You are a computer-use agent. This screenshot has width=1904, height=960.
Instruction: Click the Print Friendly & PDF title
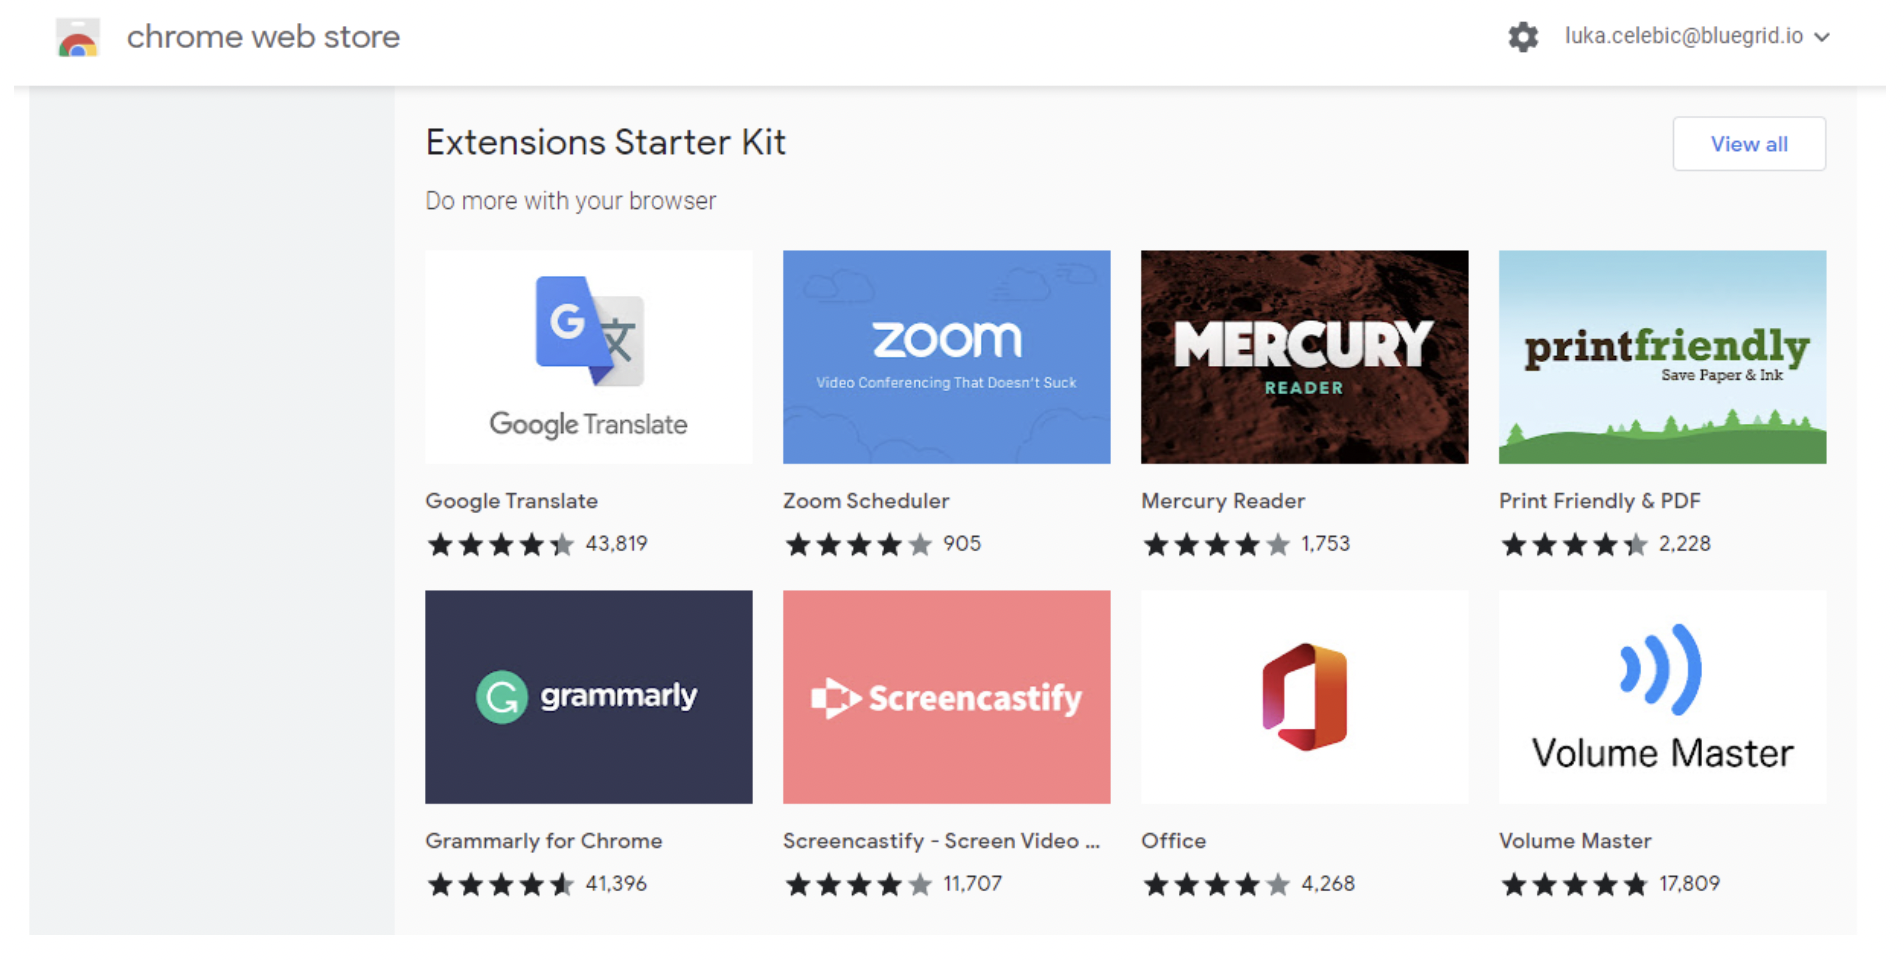coord(1599,501)
